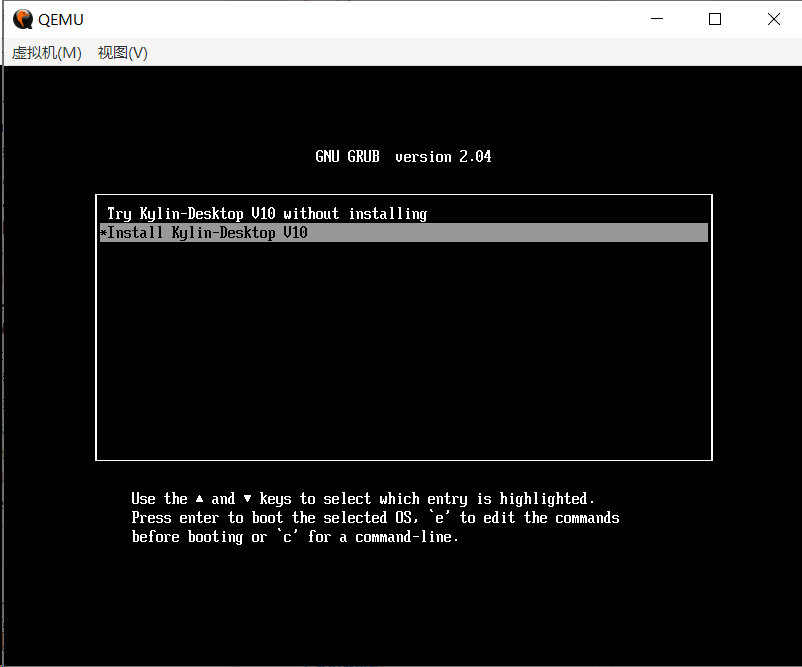Click the asterisk marker beside the Install entry
The height and width of the screenshot is (667, 802).
click(x=103, y=234)
